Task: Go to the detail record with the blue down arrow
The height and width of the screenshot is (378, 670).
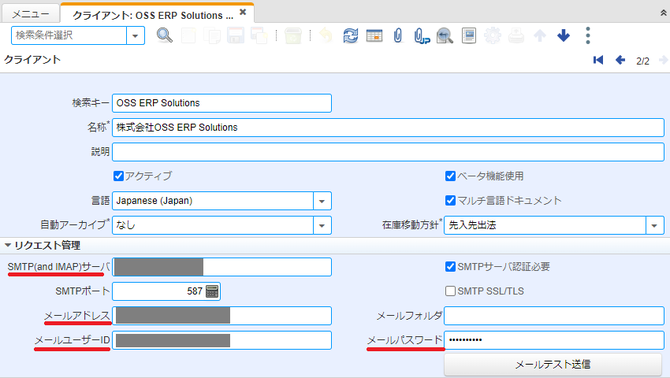Action: click(564, 35)
